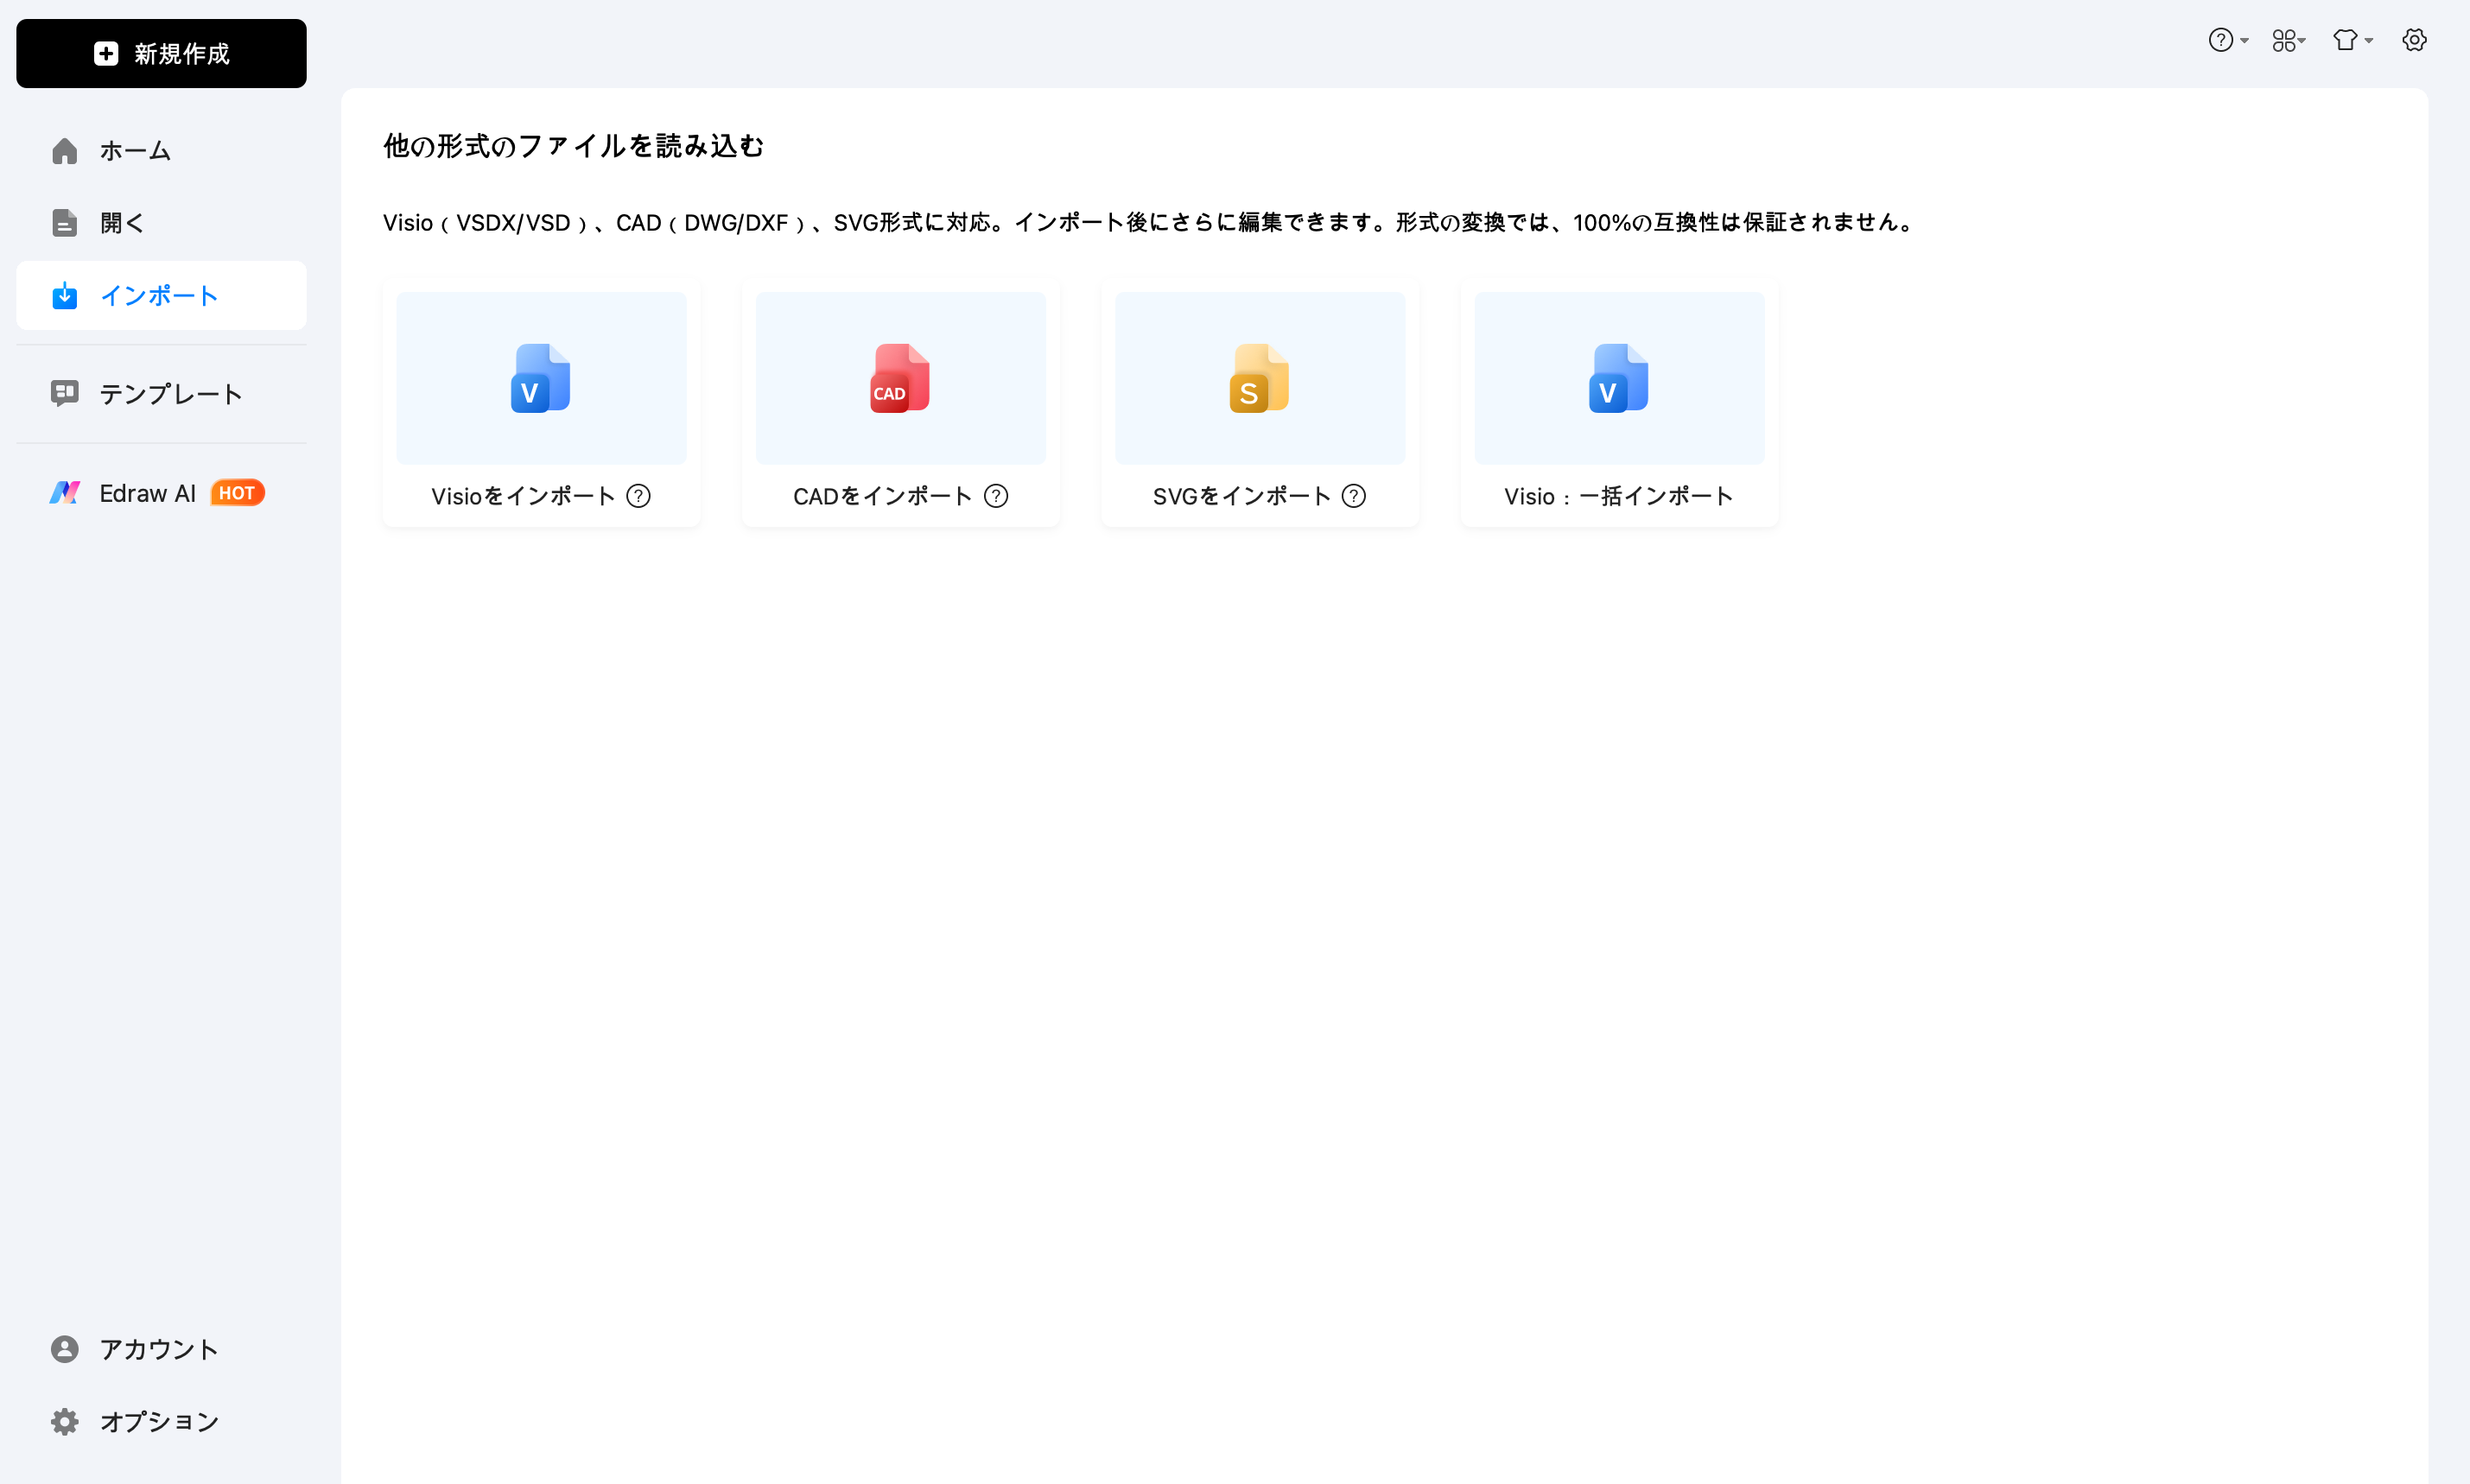Show help for Visioをインポート
Viewport: 2470px width, 1484px height.
point(638,496)
